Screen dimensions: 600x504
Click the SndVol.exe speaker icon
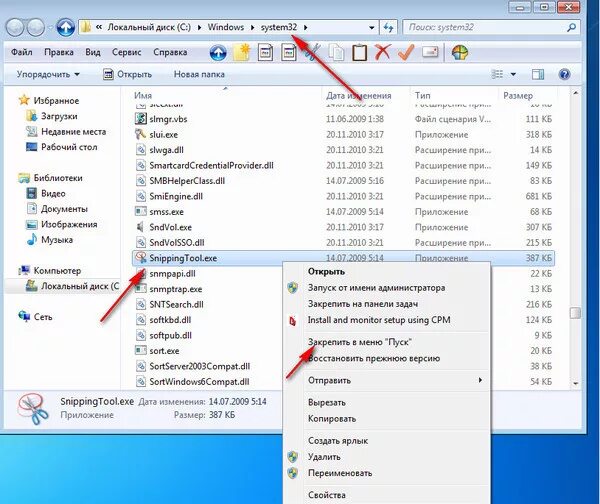click(x=141, y=227)
